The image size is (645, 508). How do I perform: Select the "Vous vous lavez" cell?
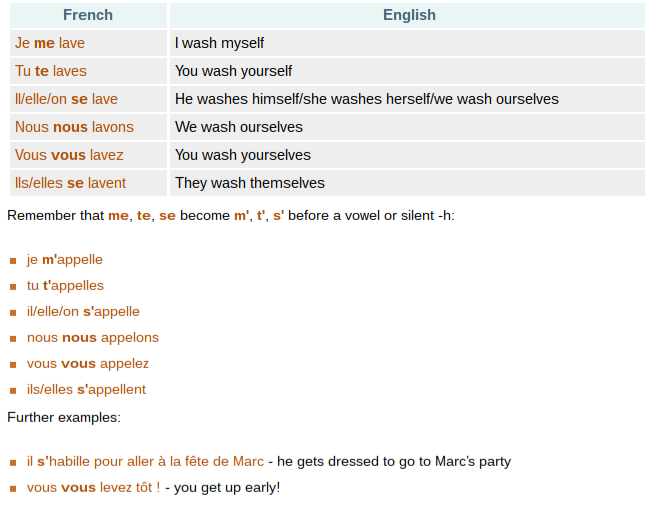pos(69,155)
